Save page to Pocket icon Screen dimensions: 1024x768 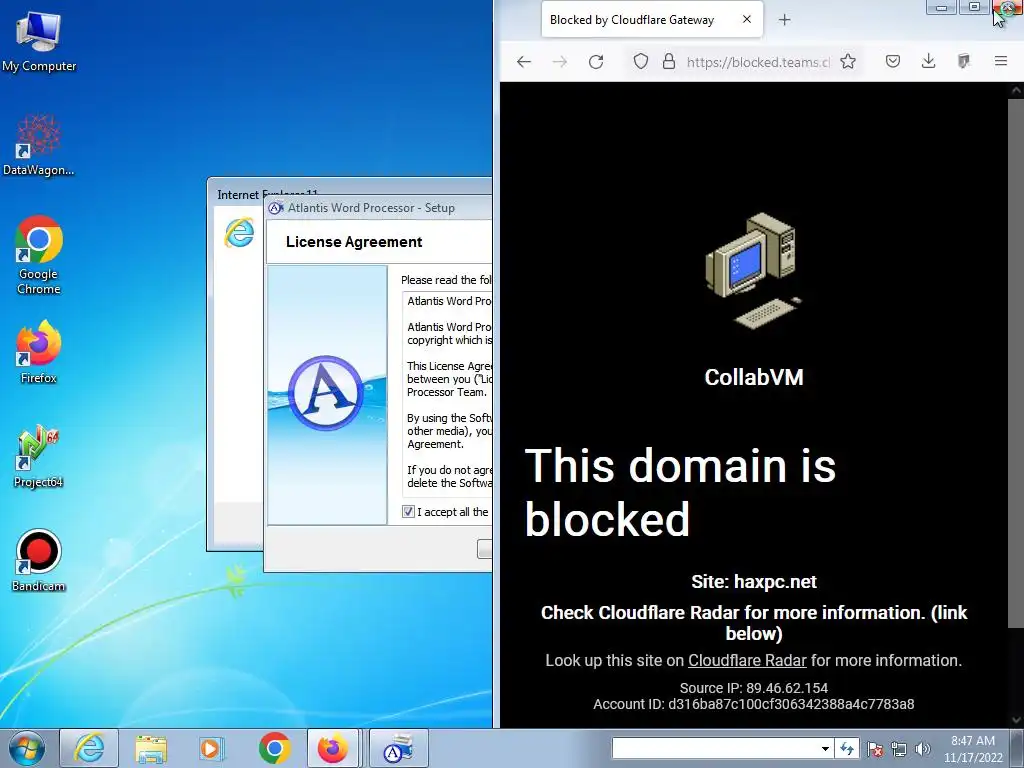893,61
